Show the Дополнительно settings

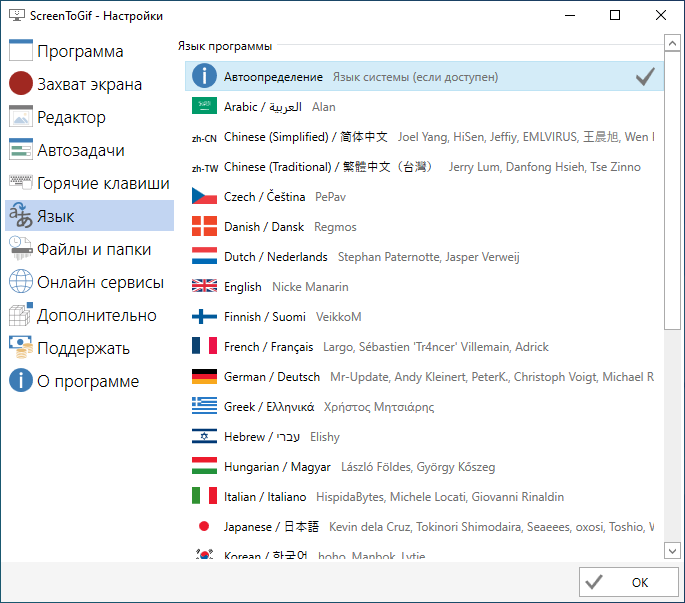click(x=90, y=315)
